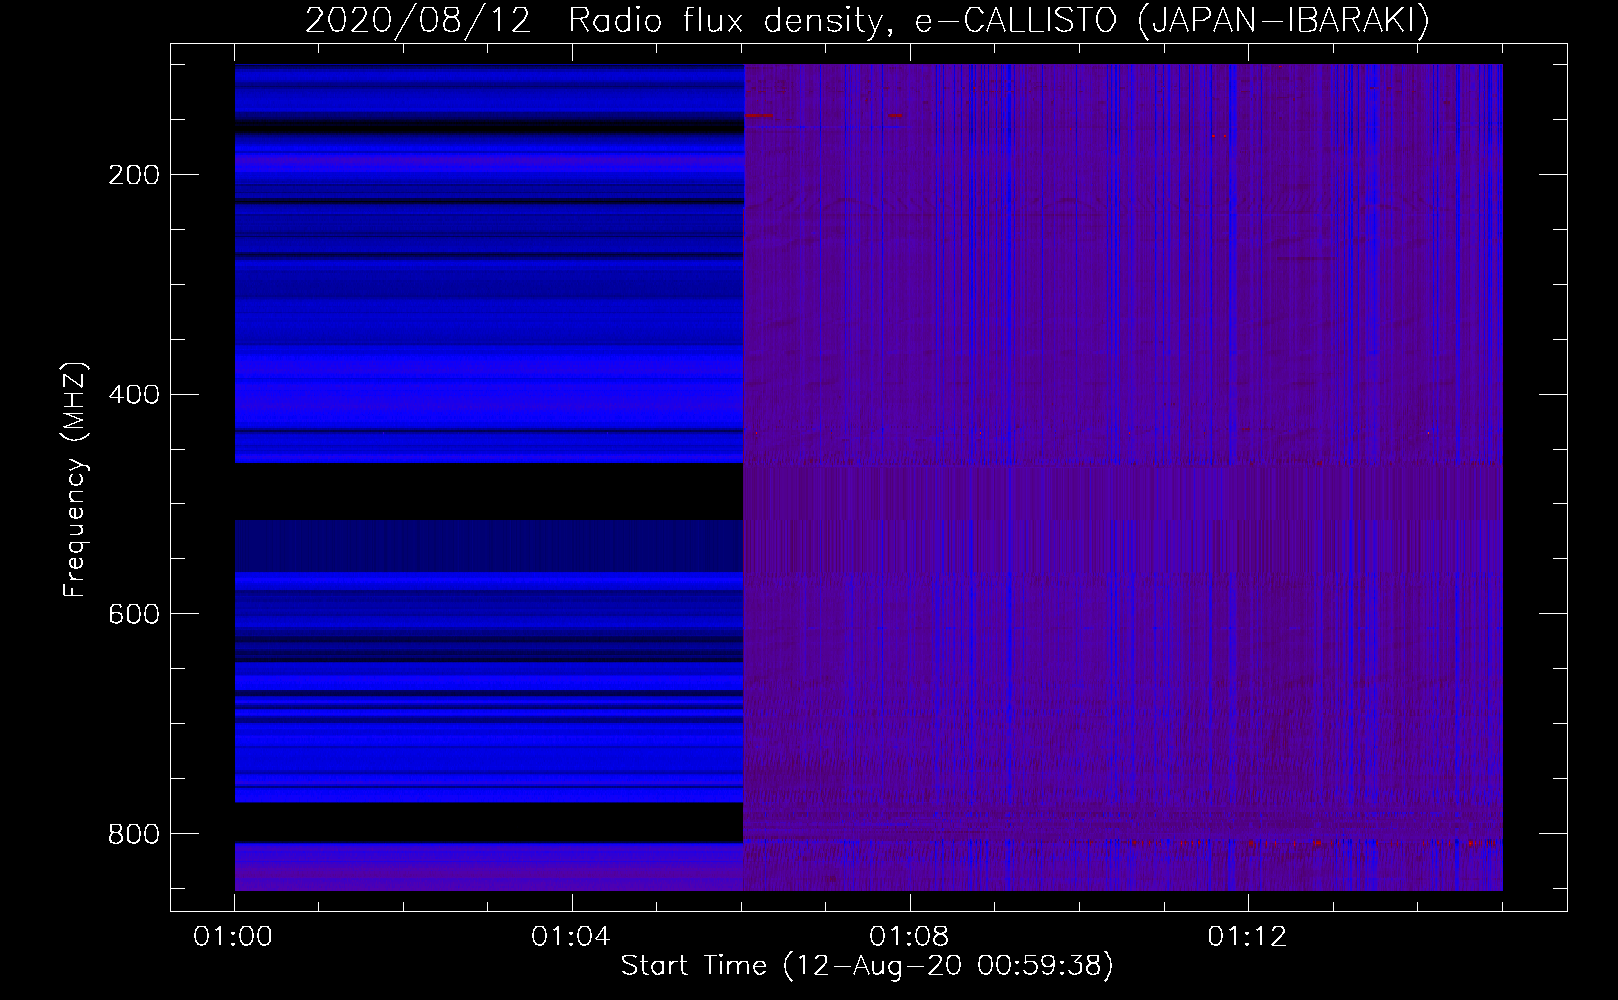
Task: Click the 400 frequency tick label
Action: [x=134, y=394]
